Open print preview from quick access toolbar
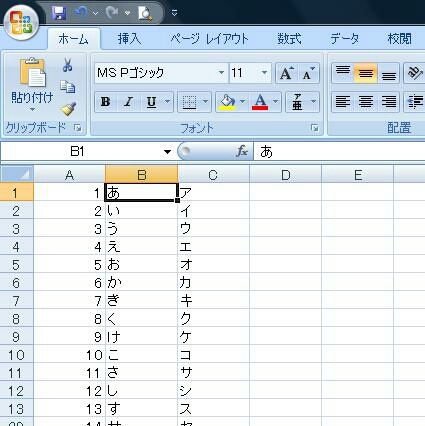Viewport: 425px width, 426px height. pyautogui.click(x=145, y=13)
